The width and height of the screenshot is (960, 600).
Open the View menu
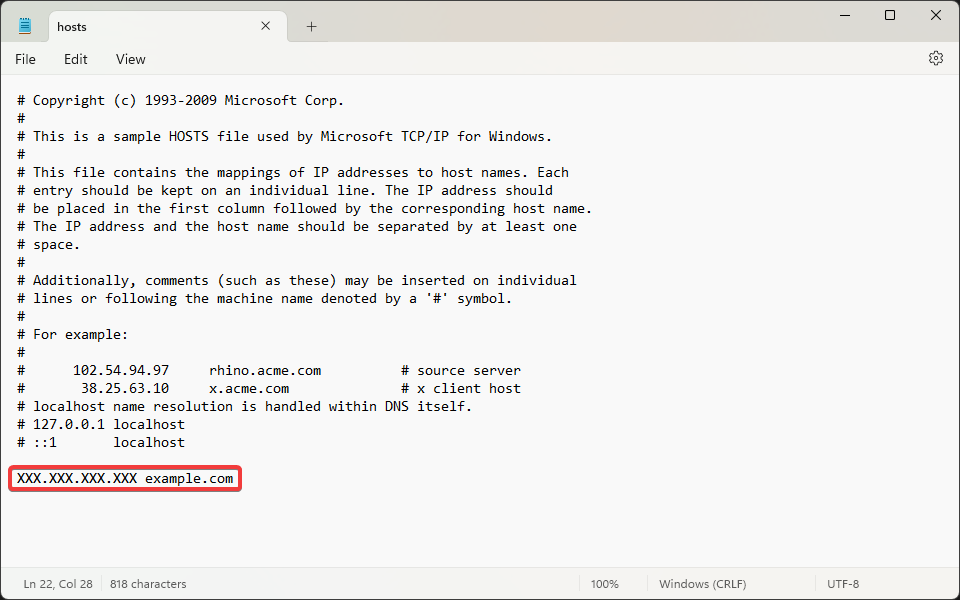click(130, 59)
